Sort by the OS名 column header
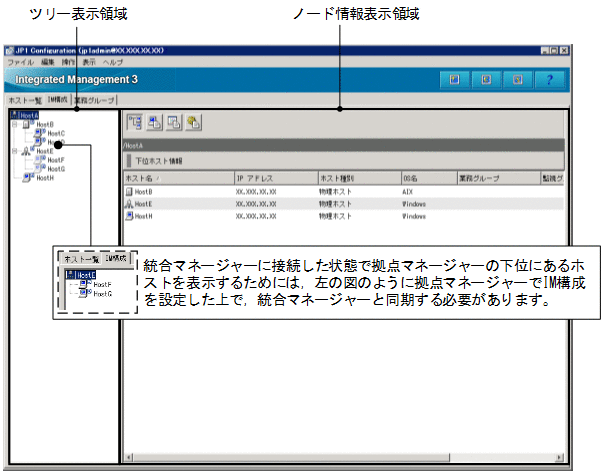Image resolution: width=603 pixels, height=475 pixels. tap(429, 178)
